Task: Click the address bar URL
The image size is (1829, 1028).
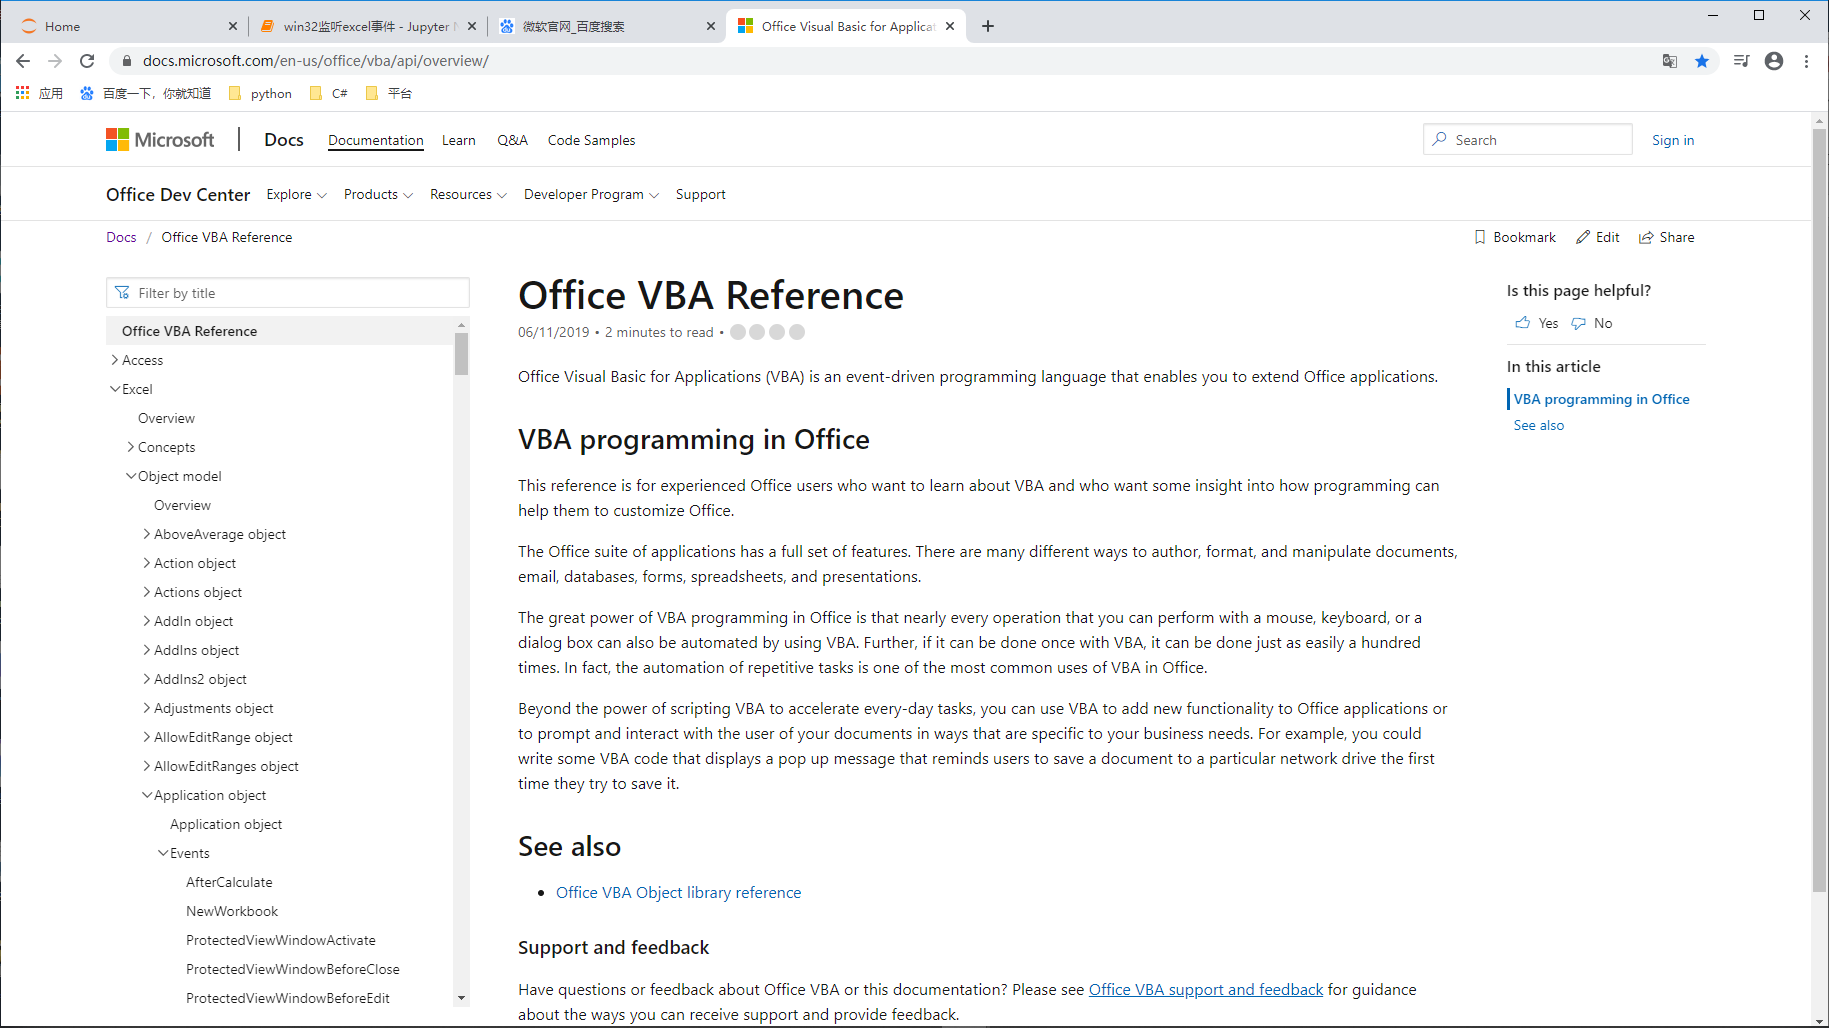Action: [316, 61]
